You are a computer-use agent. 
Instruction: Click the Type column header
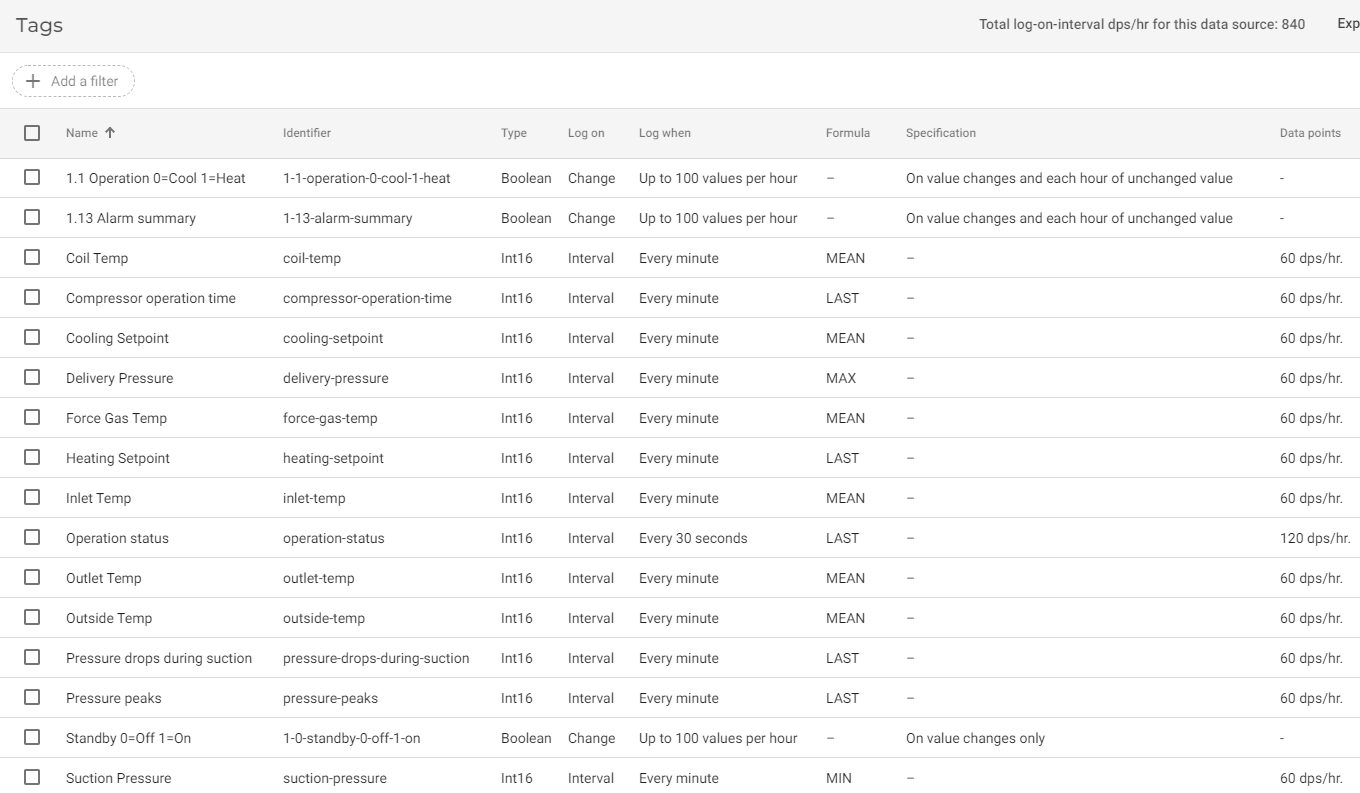512,132
